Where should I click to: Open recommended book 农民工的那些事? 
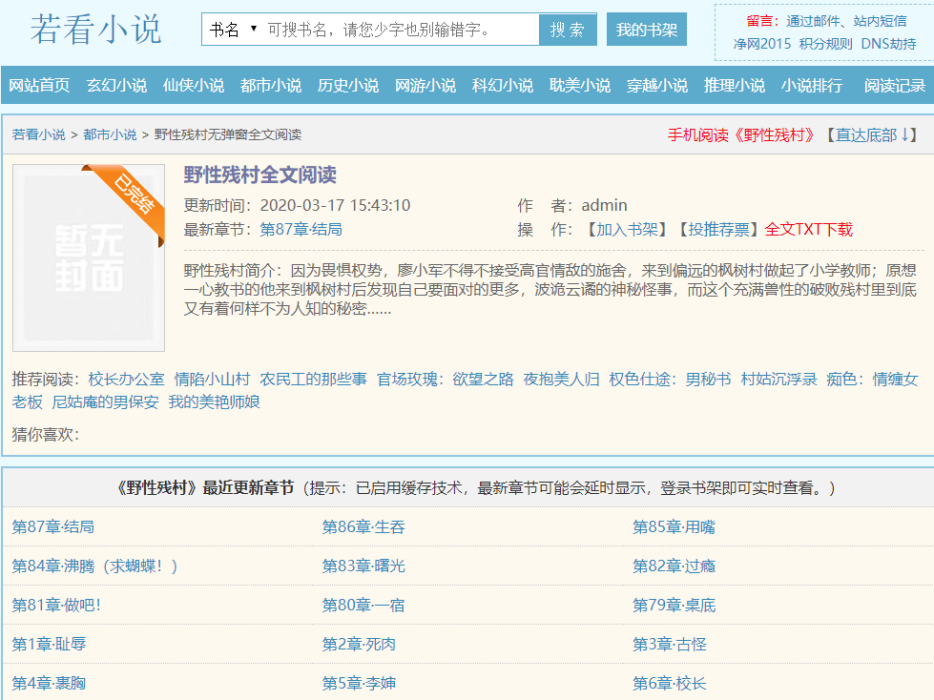pyautogui.click(x=313, y=379)
